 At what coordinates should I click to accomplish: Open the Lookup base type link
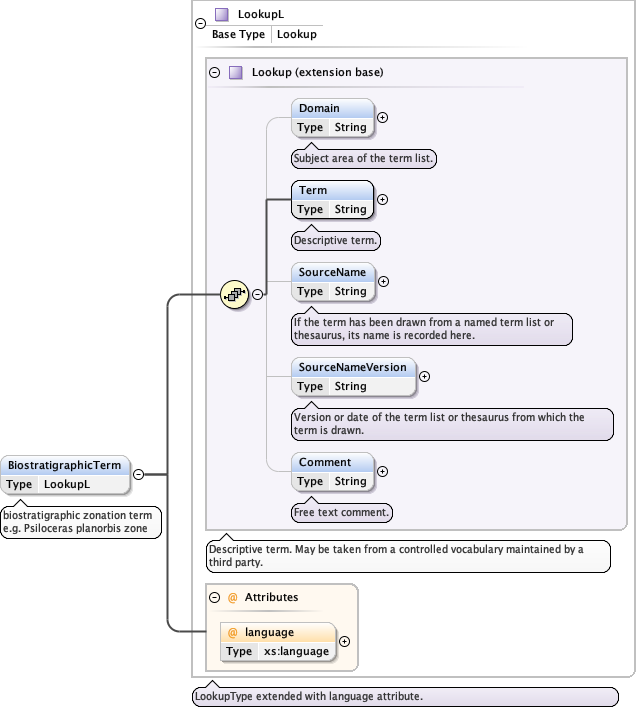(x=296, y=34)
